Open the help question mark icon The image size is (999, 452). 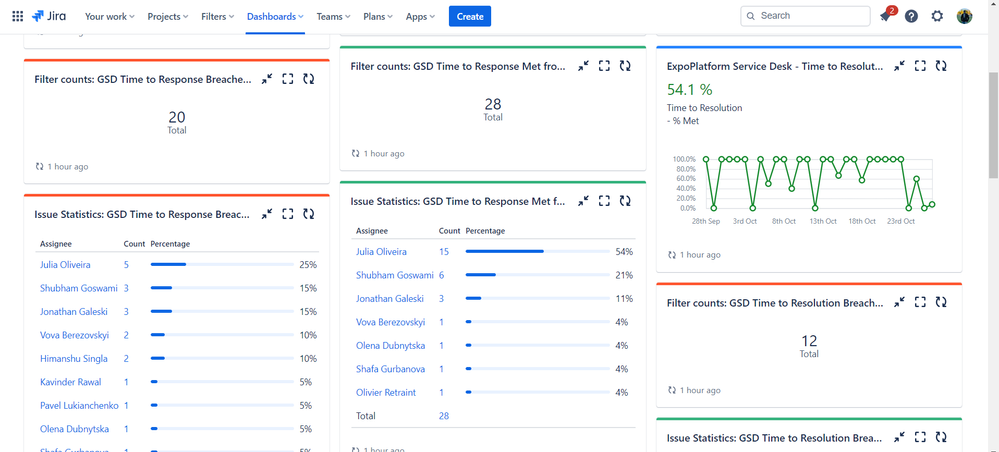click(911, 17)
